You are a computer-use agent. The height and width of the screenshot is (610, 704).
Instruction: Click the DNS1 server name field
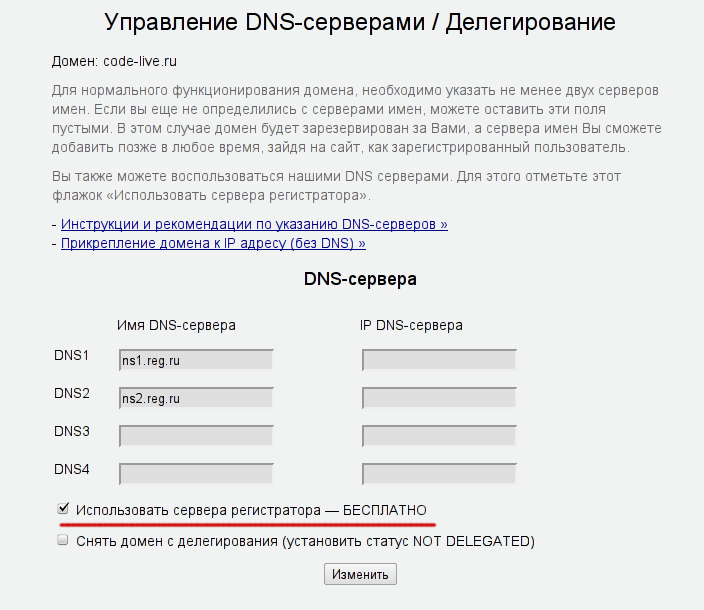coord(196,360)
